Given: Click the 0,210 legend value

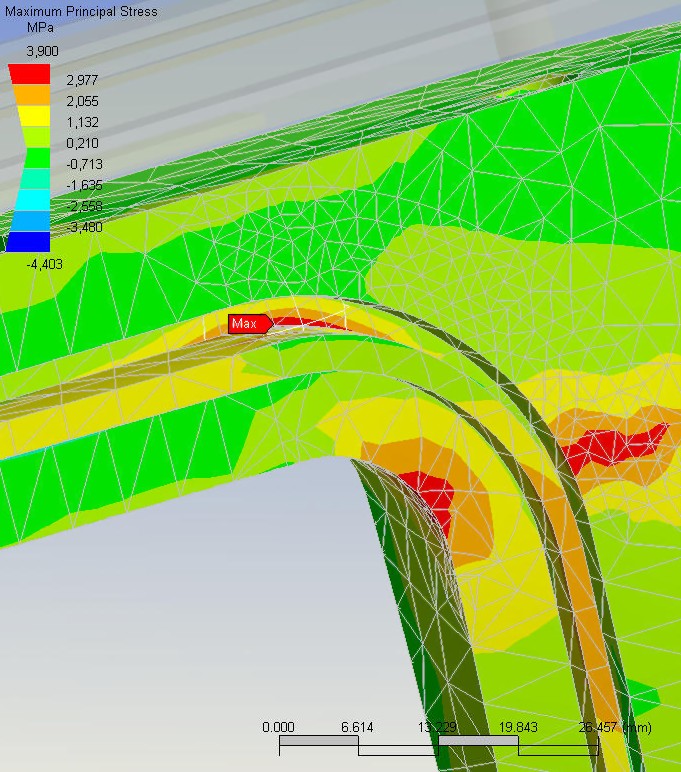Looking at the screenshot, I should (83, 143).
